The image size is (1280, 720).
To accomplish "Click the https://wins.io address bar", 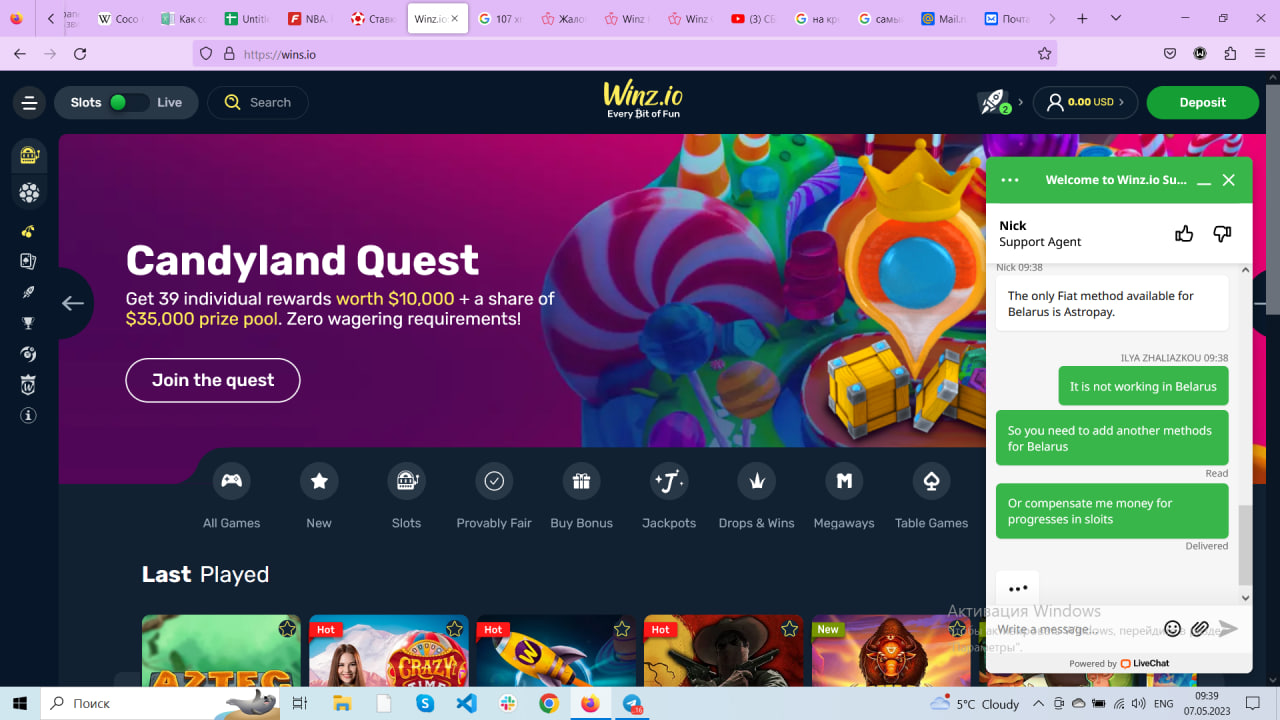I will coord(625,54).
